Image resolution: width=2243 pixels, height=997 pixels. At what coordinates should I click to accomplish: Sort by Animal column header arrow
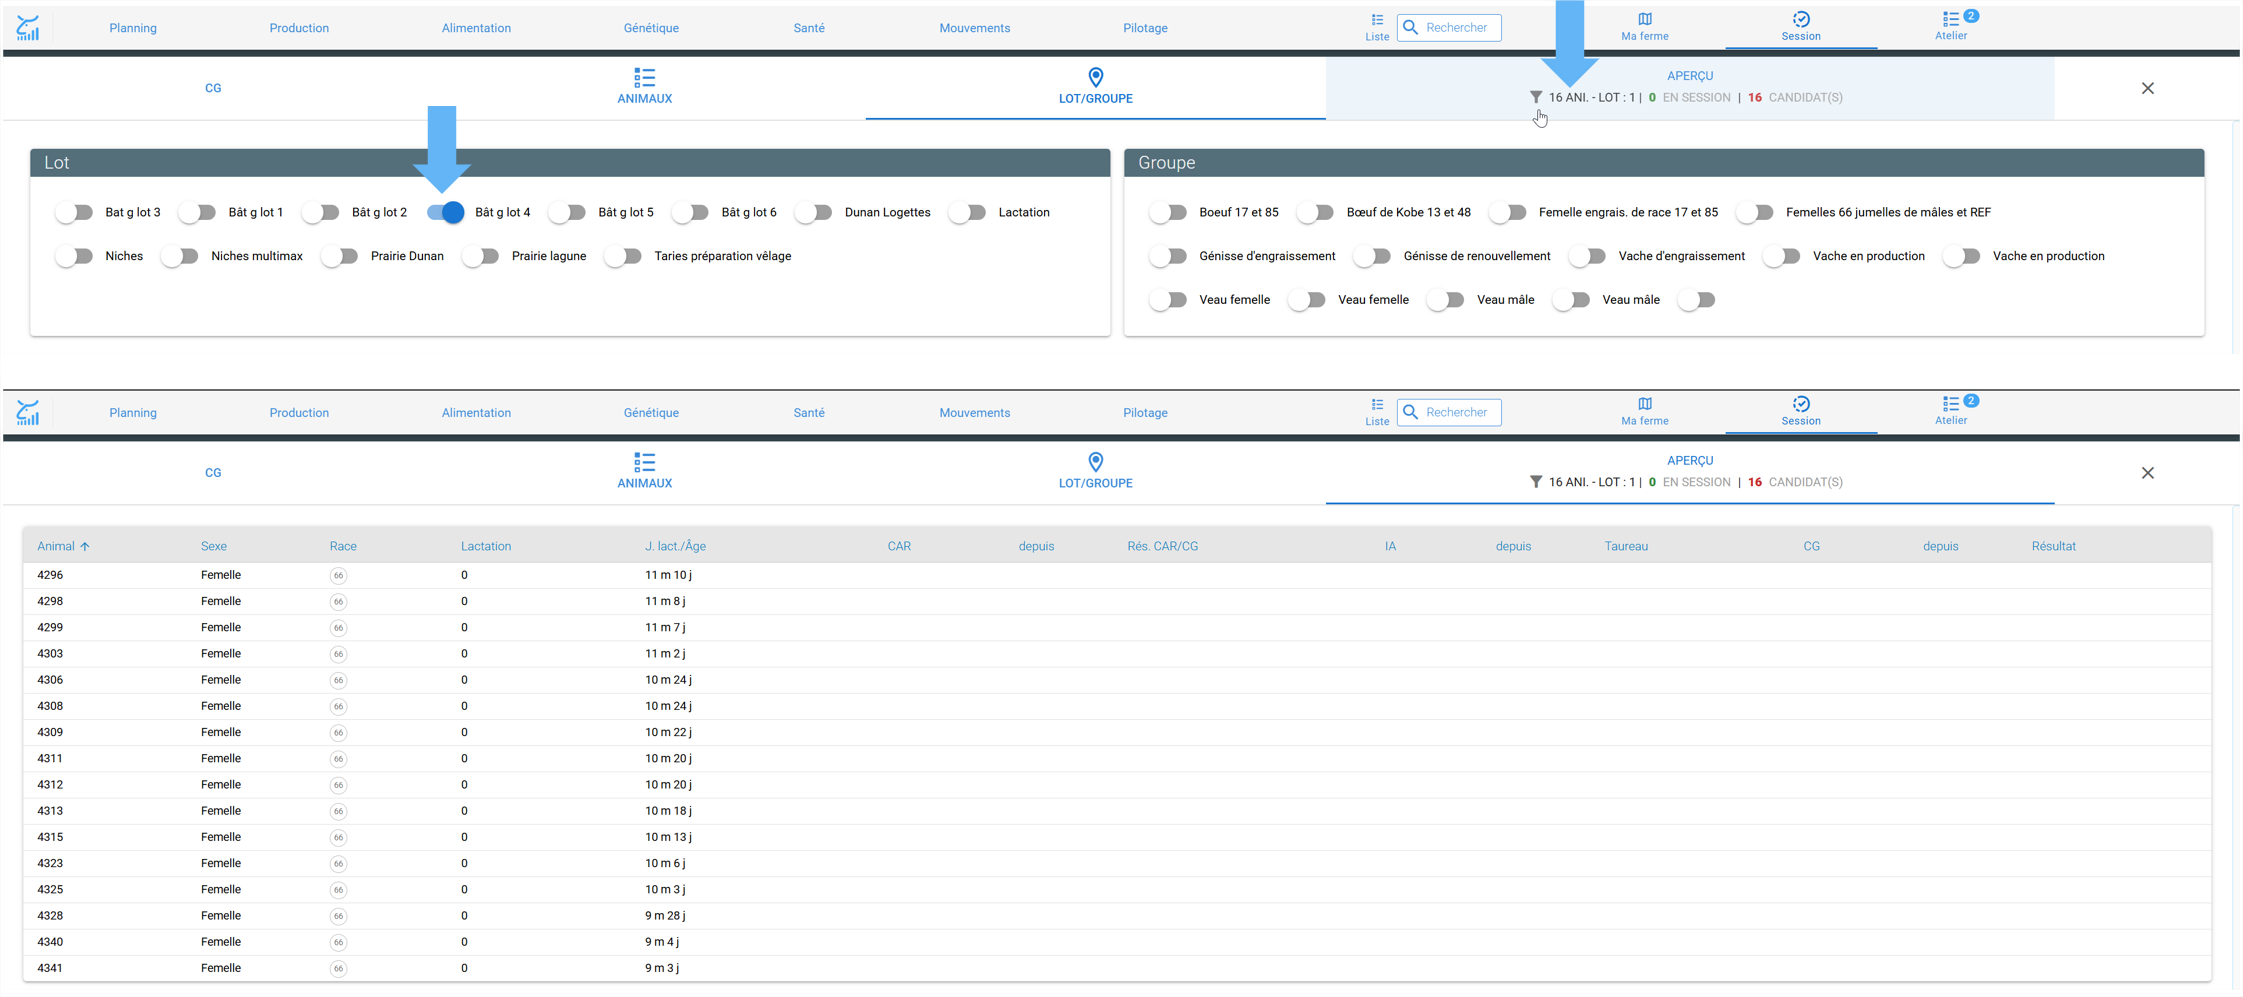click(85, 547)
